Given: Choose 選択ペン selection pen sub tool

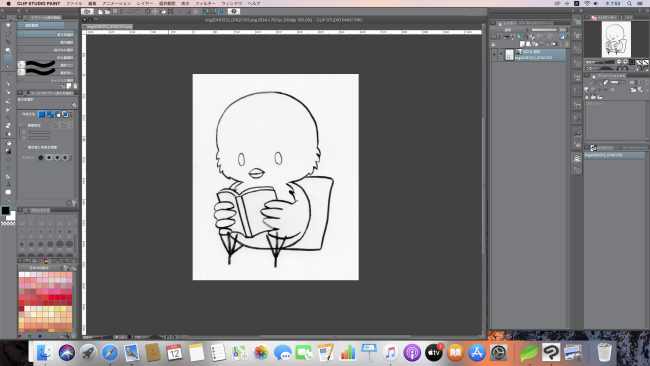Looking at the screenshot, I should (x=46, y=64).
